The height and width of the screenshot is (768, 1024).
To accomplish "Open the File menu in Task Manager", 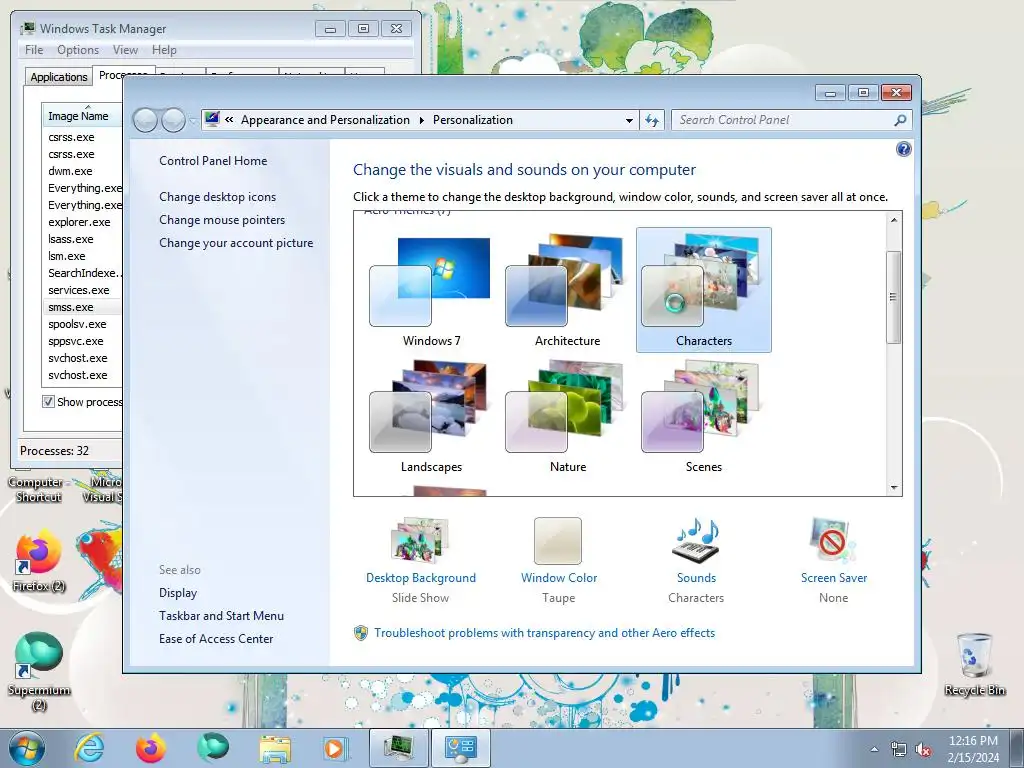I will tap(34, 50).
